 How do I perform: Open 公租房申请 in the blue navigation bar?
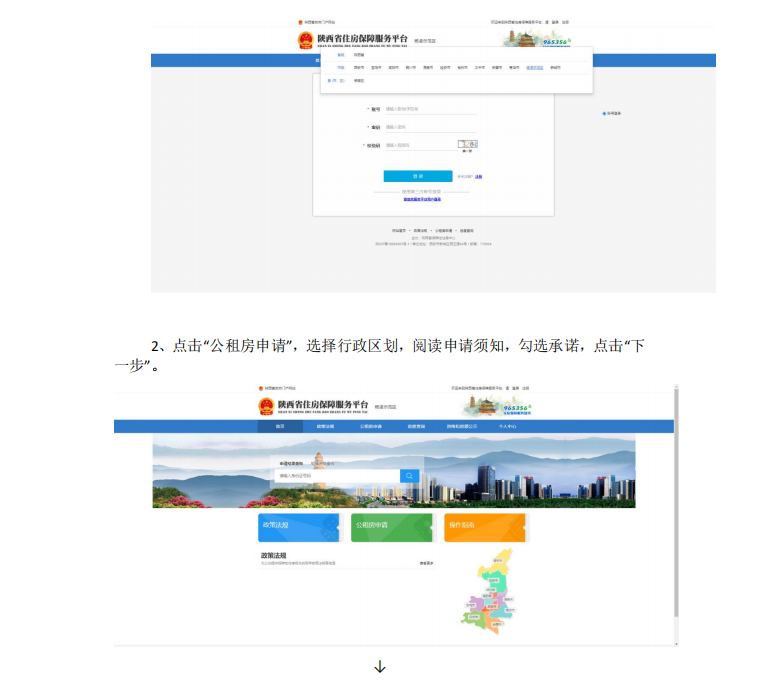pos(371,426)
